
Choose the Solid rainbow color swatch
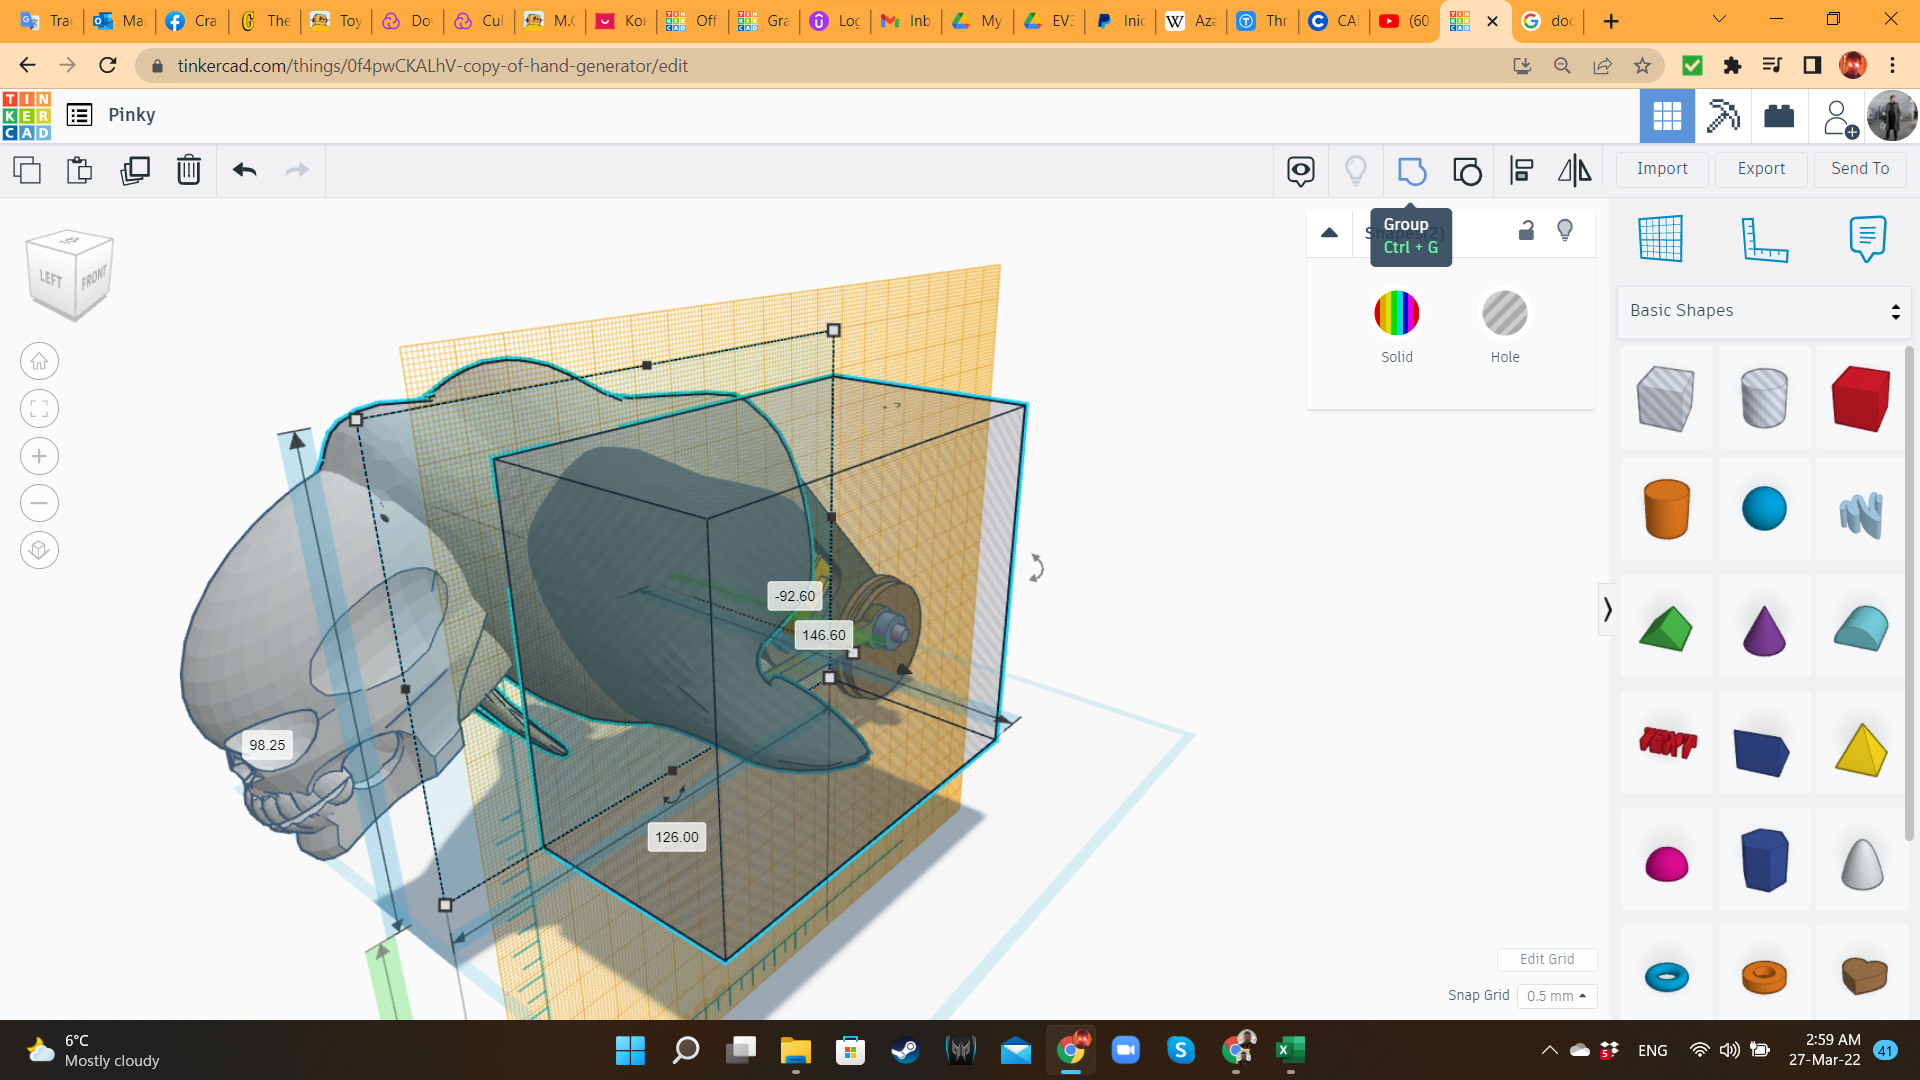1396,314
